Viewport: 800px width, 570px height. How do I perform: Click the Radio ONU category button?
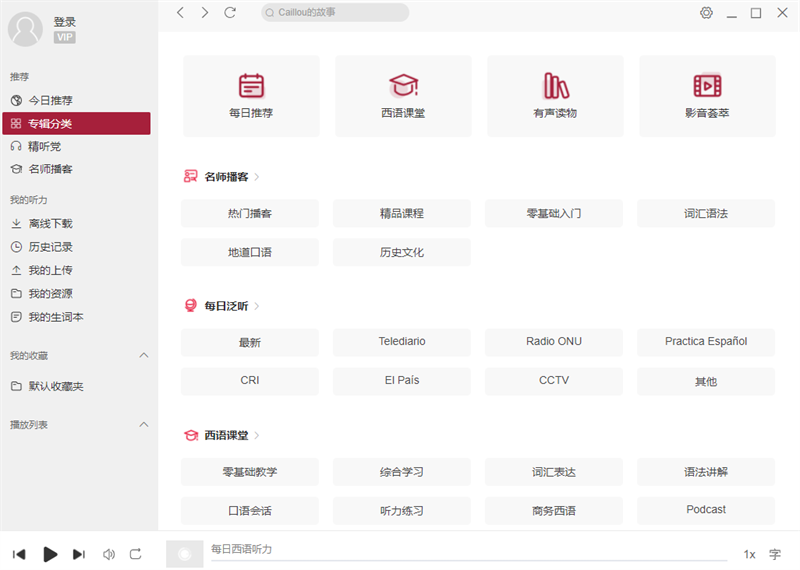click(x=553, y=342)
